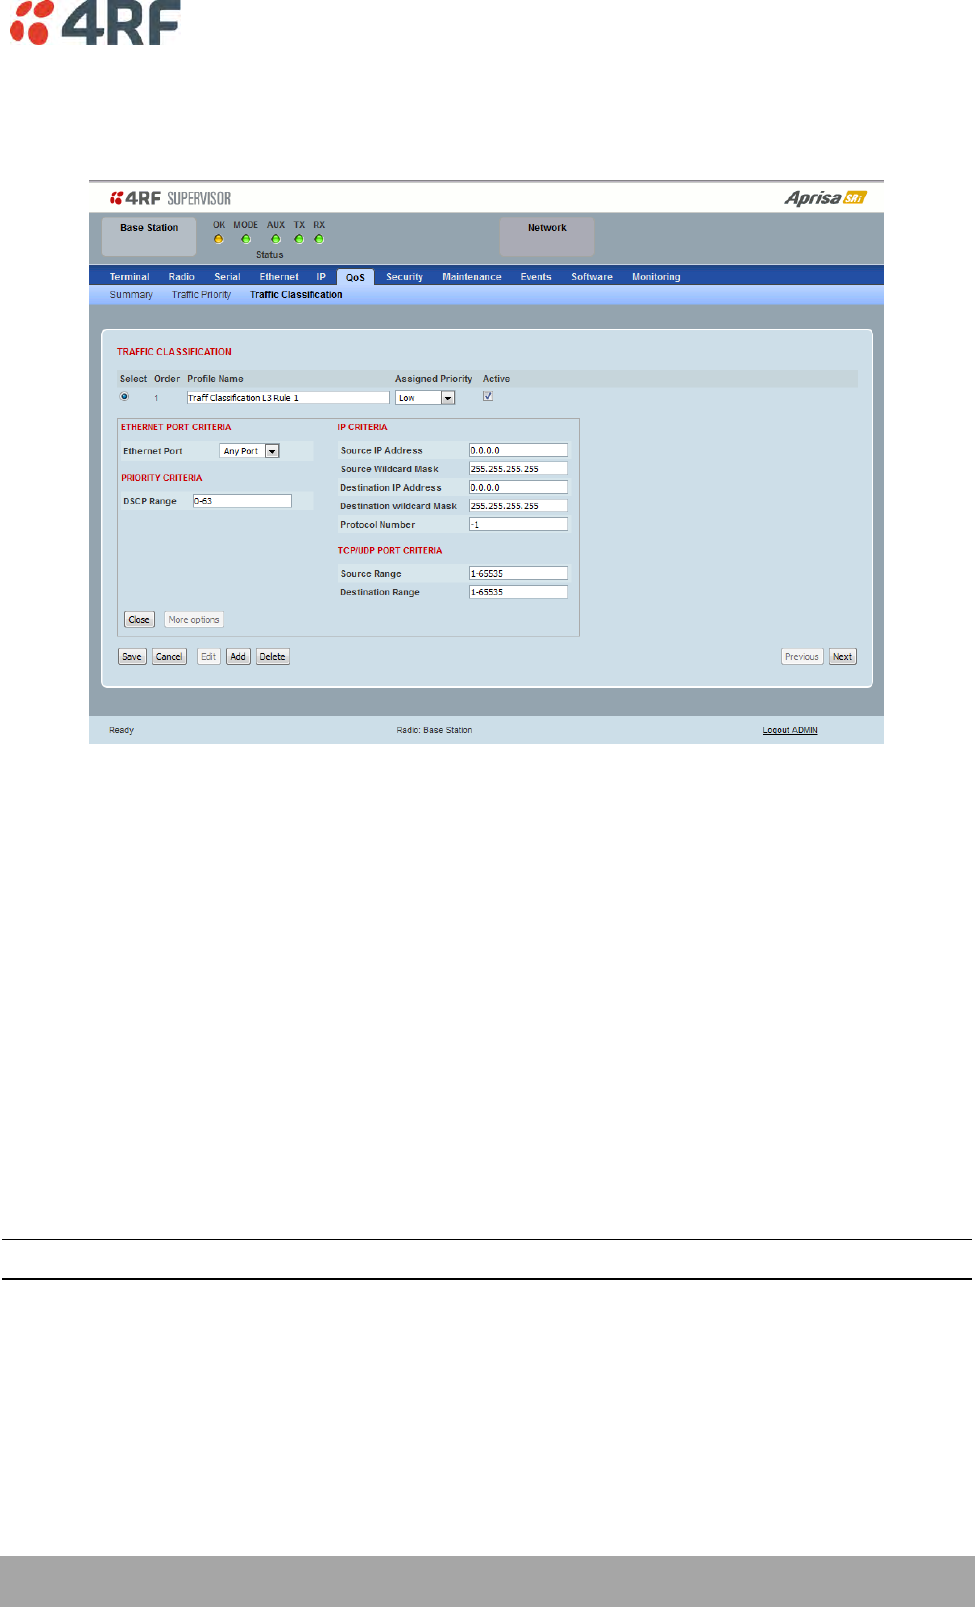Click the Destination IP Address field
This screenshot has height=1607, width=975.
click(x=518, y=487)
